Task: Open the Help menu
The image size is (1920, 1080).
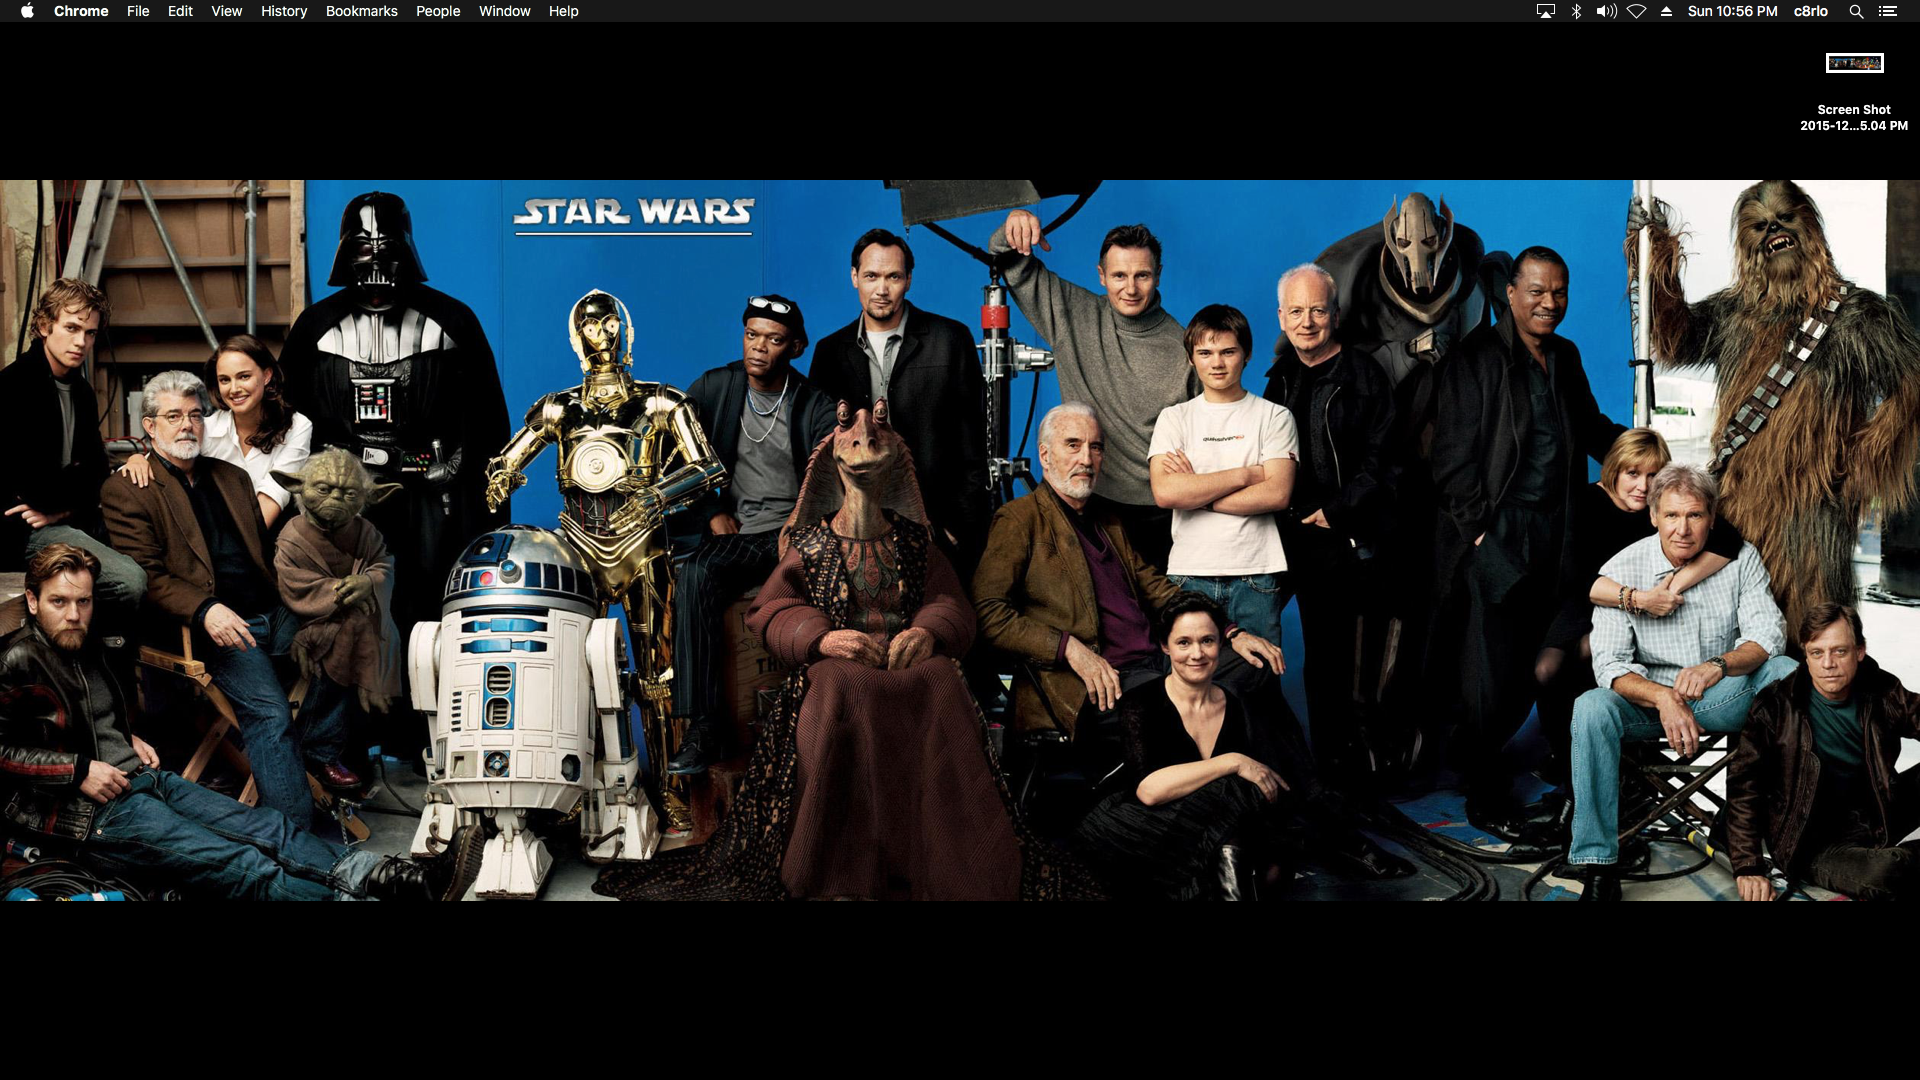Action: pyautogui.click(x=564, y=11)
